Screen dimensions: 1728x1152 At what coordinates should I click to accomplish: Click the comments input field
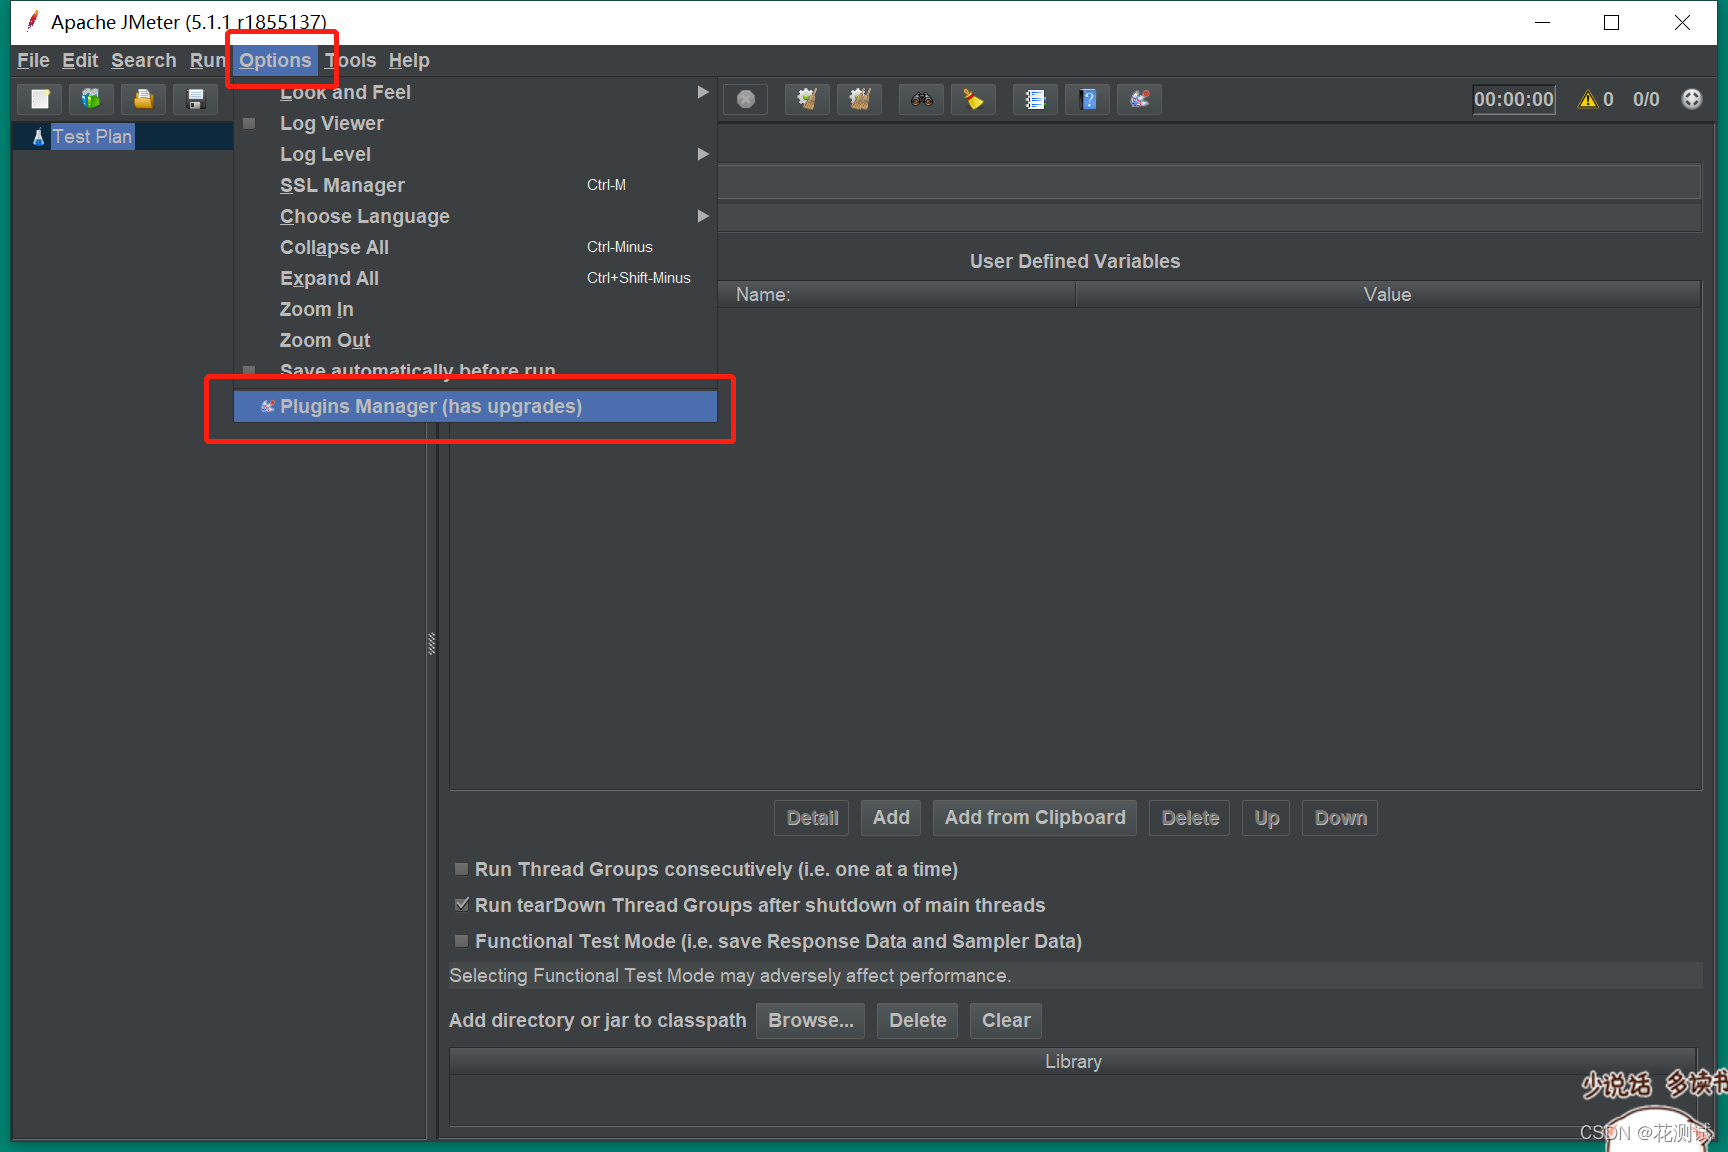pyautogui.click(x=1209, y=217)
